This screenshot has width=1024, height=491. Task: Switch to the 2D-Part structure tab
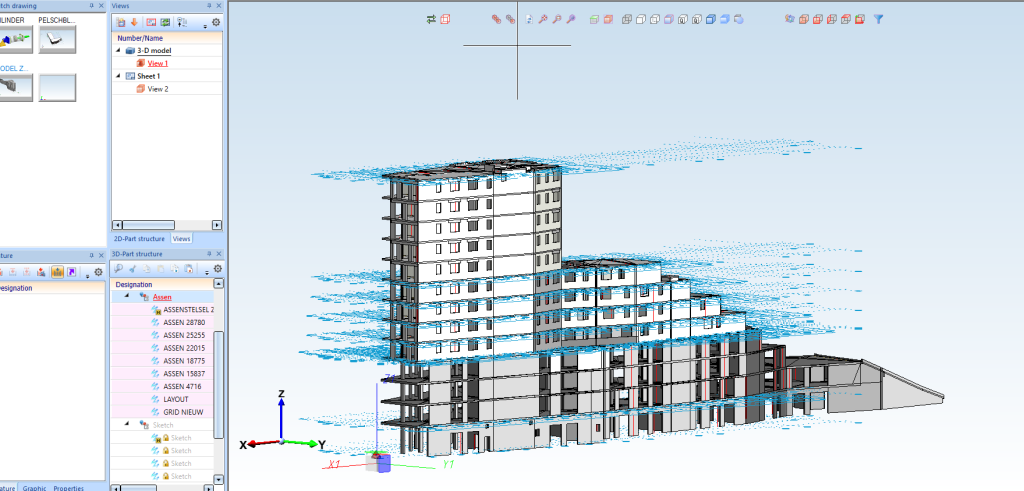tap(138, 239)
